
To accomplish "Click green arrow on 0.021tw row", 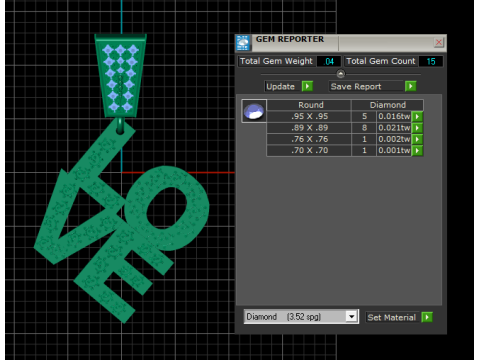I will click(x=417, y=128).
